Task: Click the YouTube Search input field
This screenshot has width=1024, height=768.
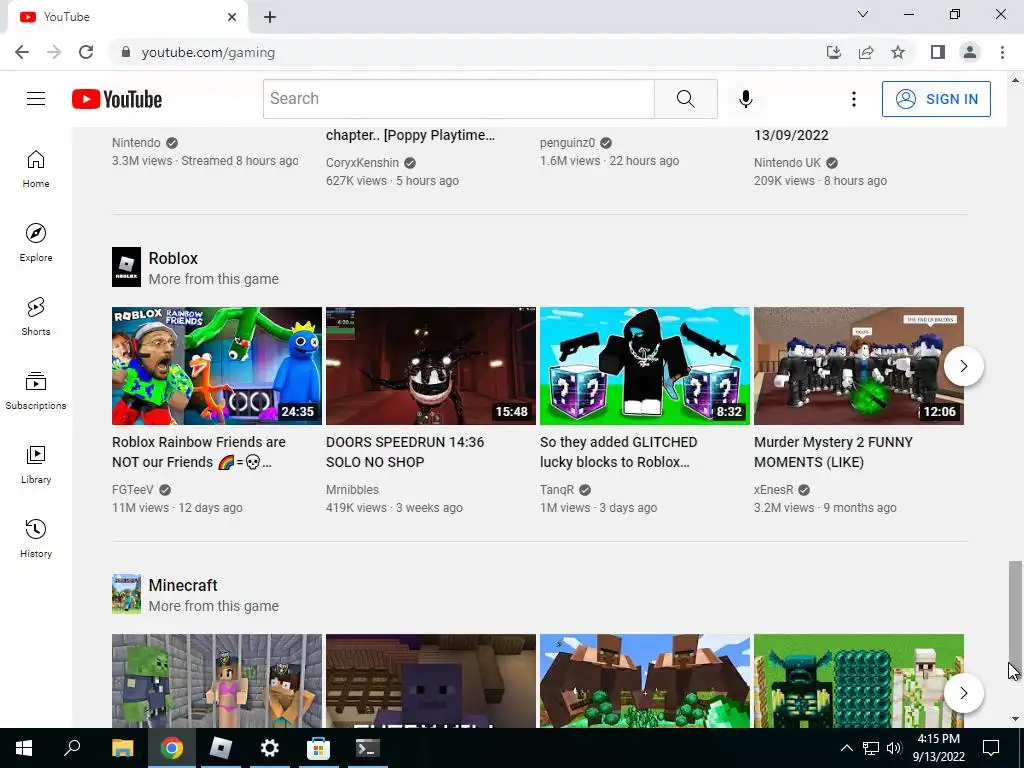Action: coord(458,99)
